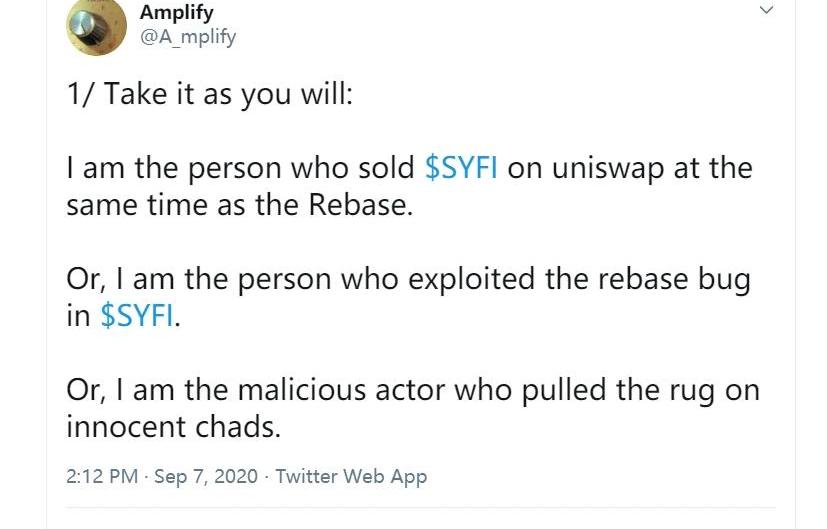Select the Sep 7, 2020 date link

206,476
